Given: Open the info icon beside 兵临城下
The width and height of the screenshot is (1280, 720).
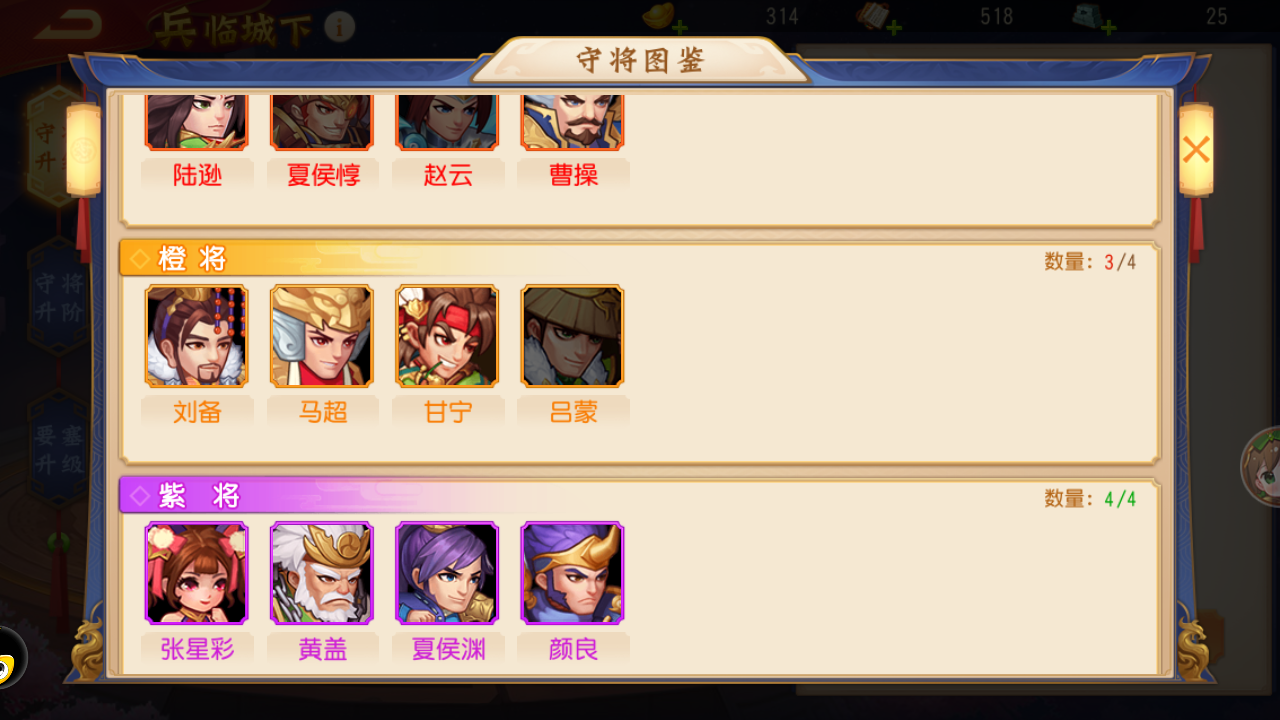Looking at the screenshot, I should (x=340, y=27).
